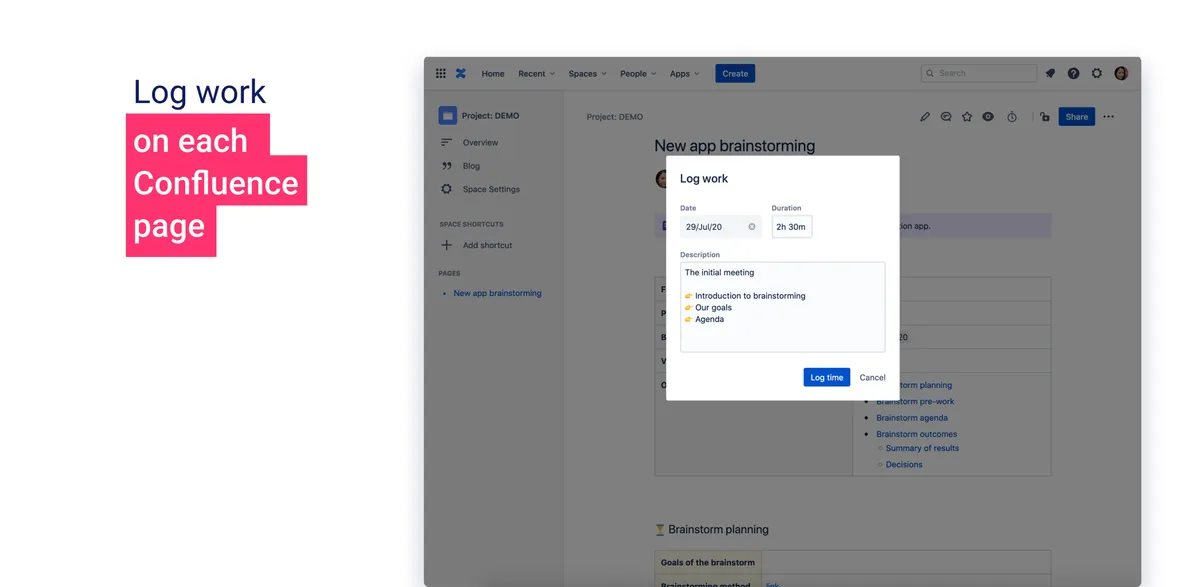Image resolution: width=1200 pixels, height=587 pixels.
Task: Expand the People dropdown
Action: pos(638,74)
